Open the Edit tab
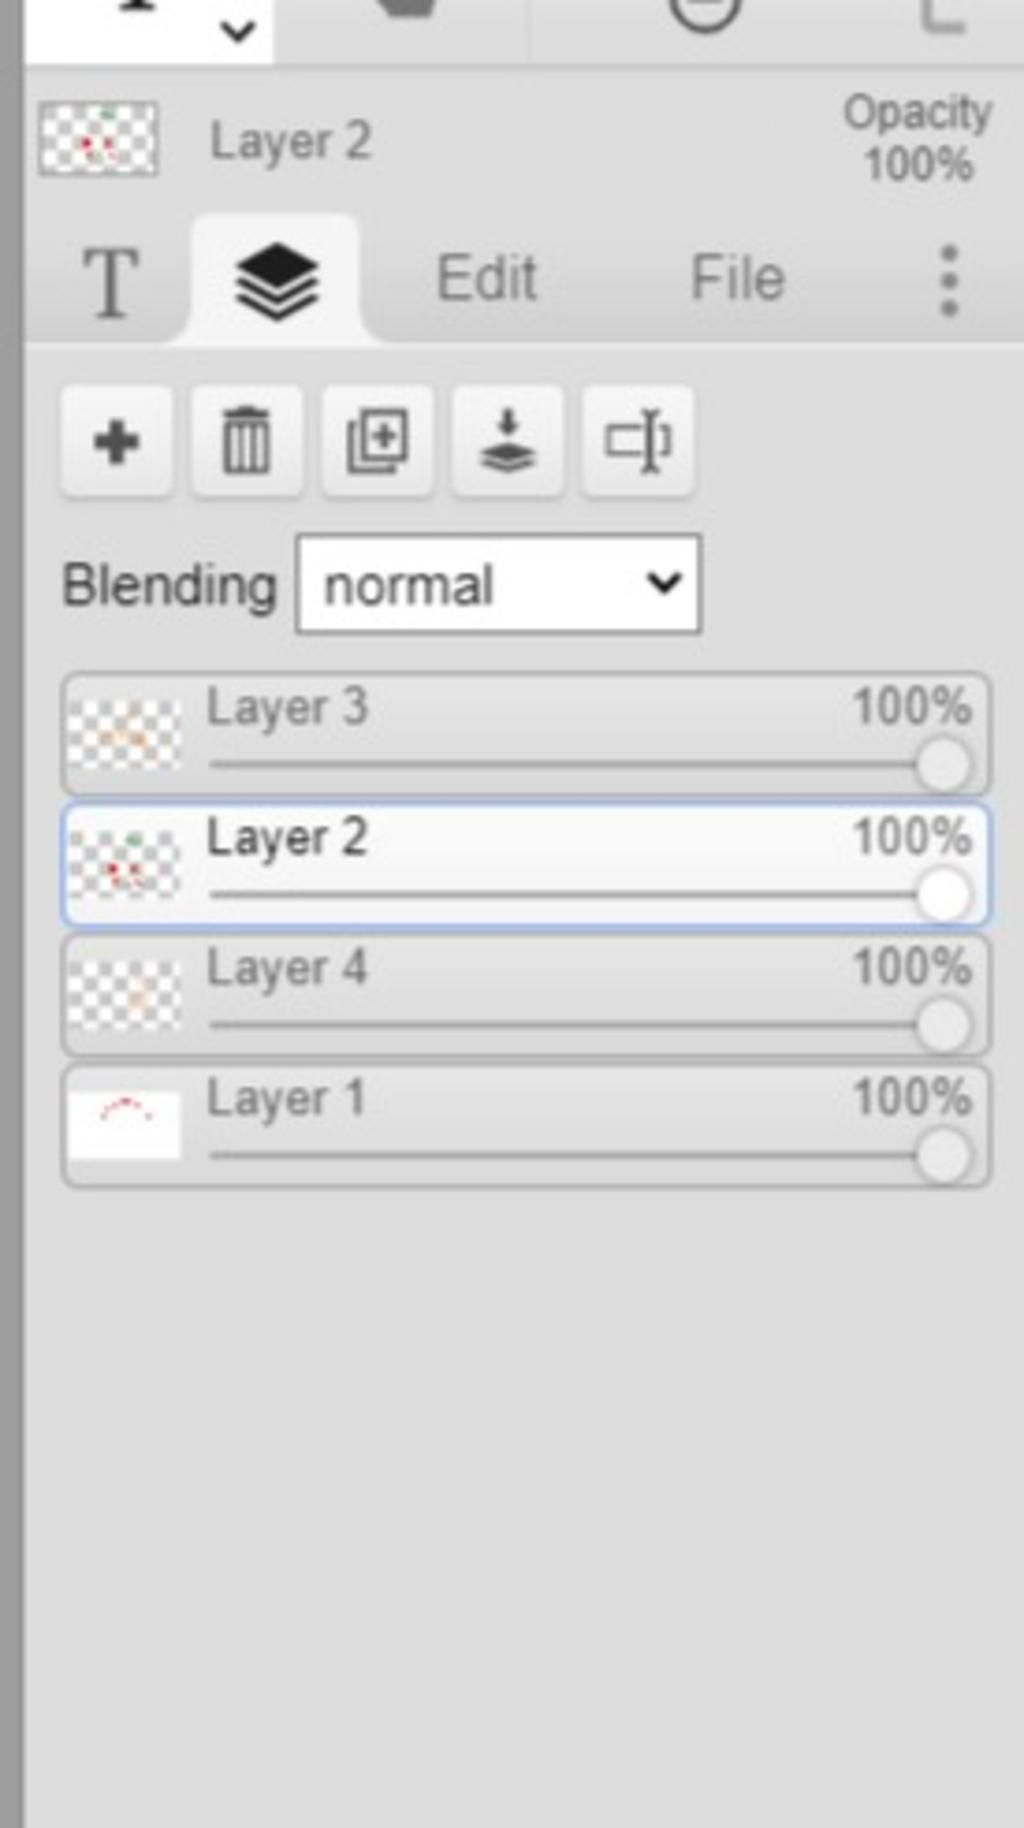The image size is (1024, 1828). coord(487,278)
